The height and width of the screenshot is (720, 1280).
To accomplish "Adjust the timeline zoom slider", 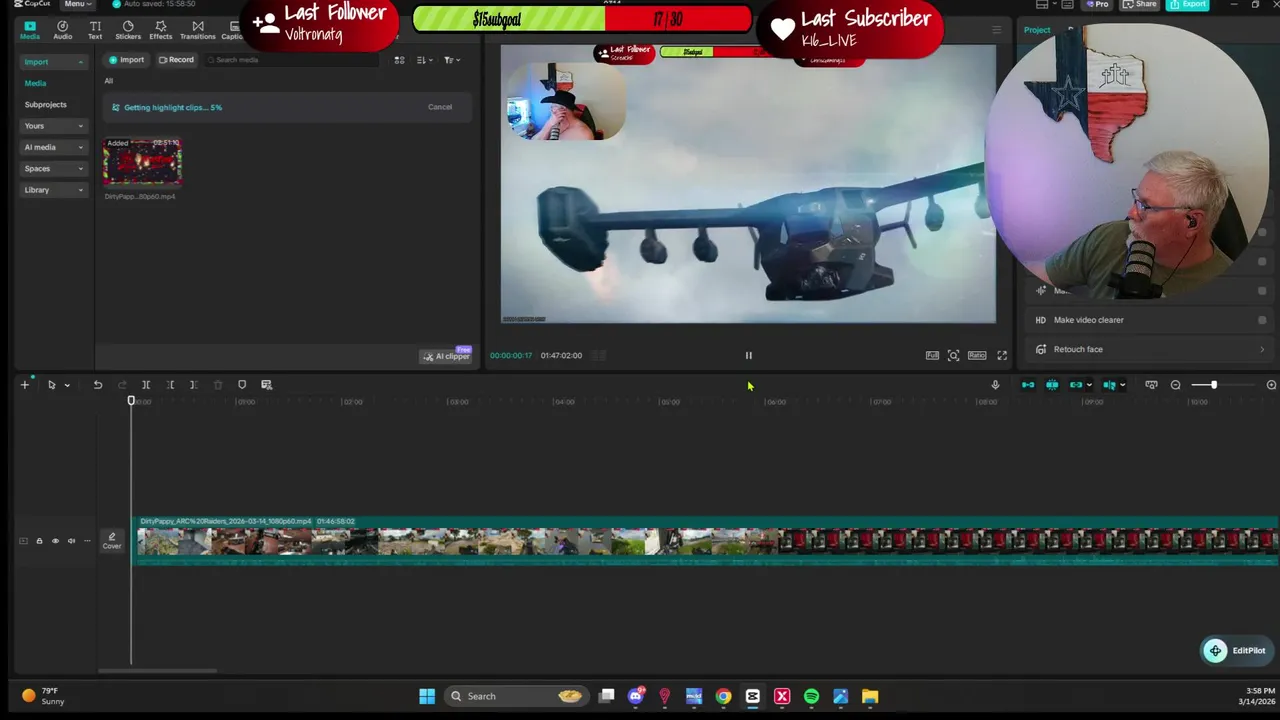I will pos(1214,385).
